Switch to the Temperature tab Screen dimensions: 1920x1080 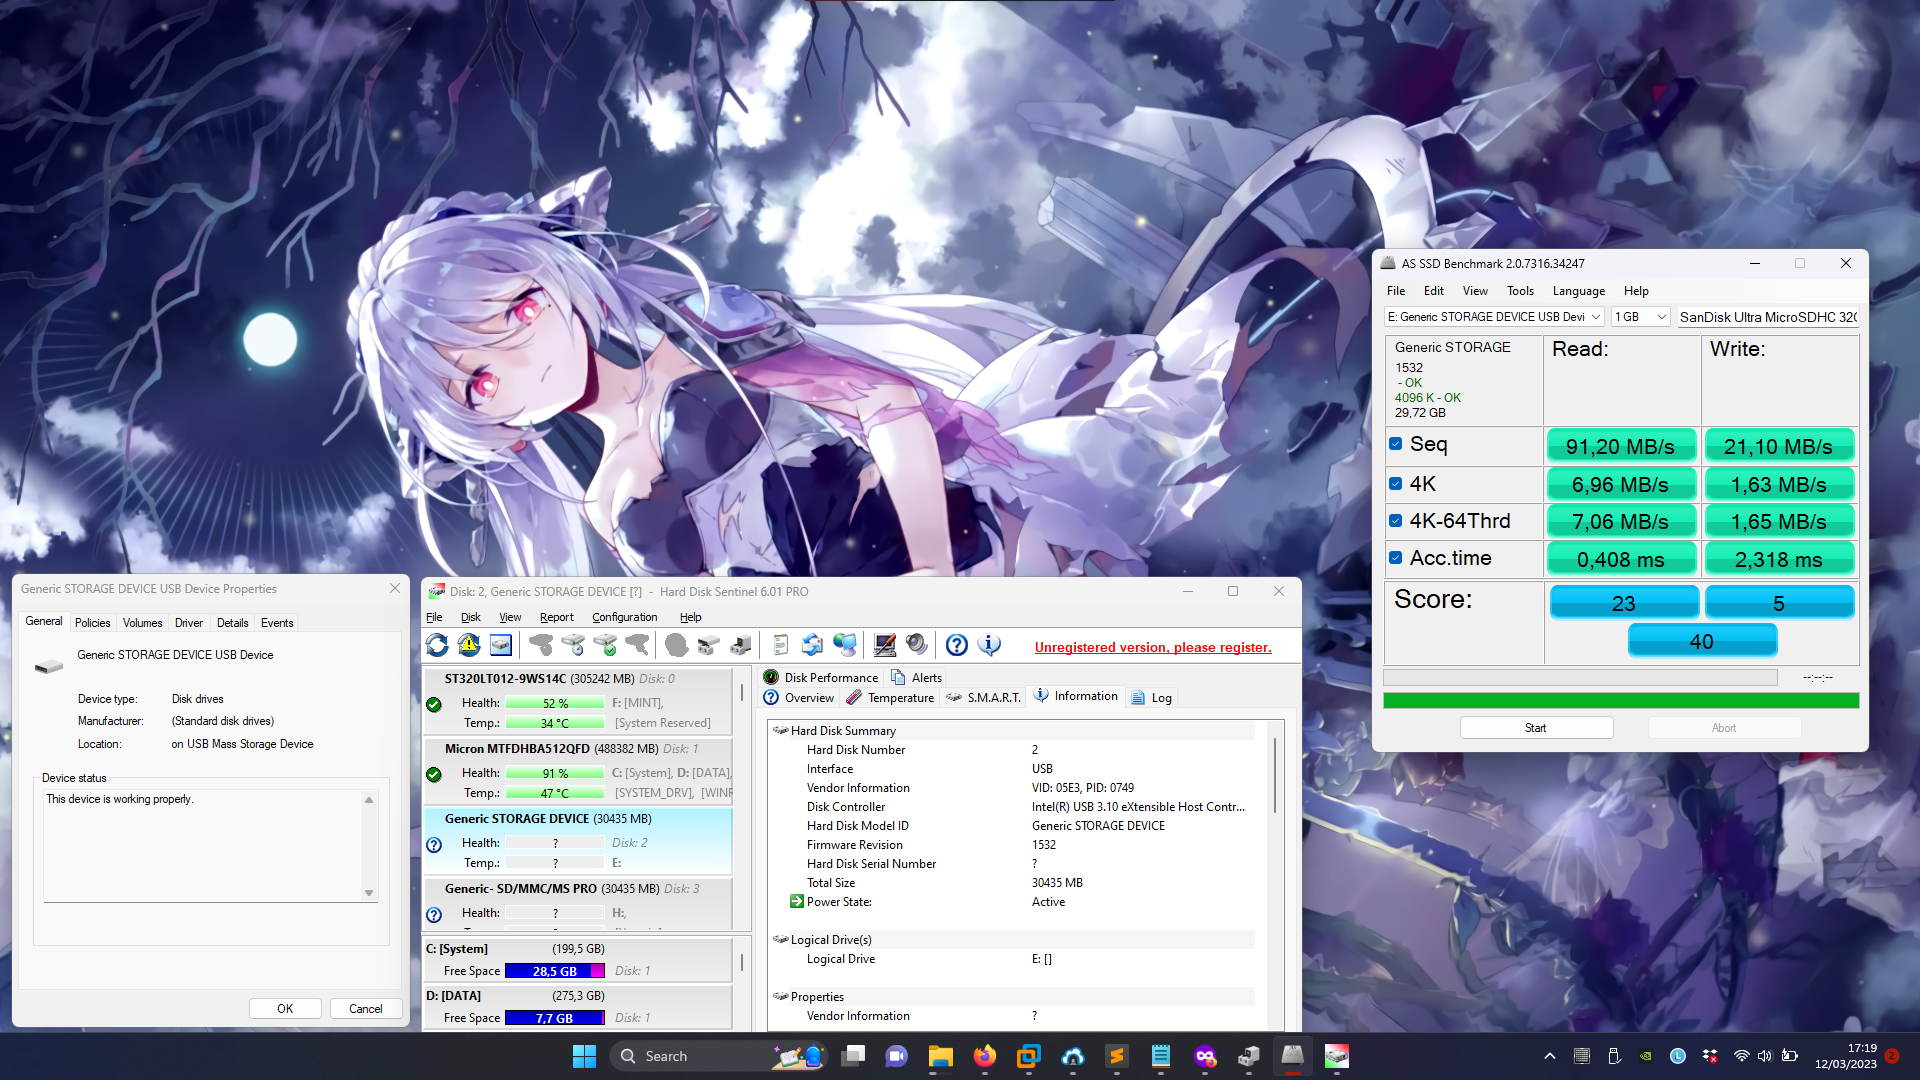[x=890, y=698]
